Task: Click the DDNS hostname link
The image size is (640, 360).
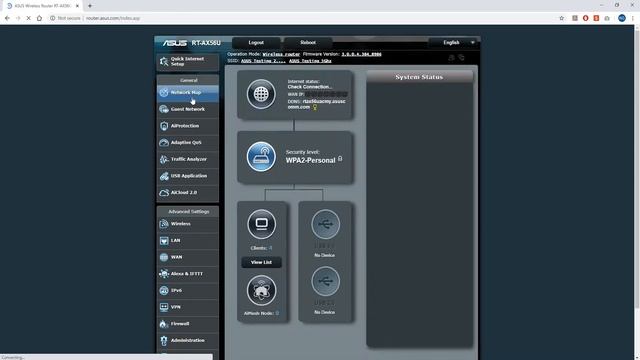Action: coord(317,104)
